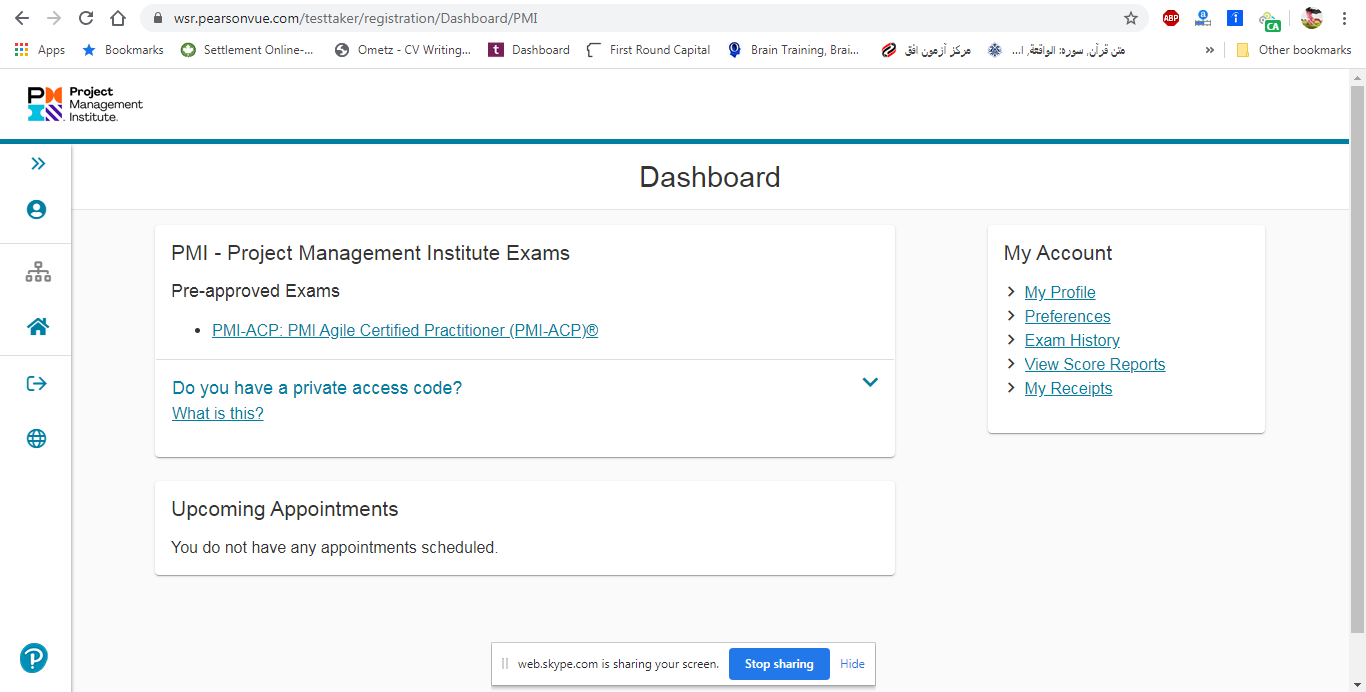The width and height of the screenshot is (1366, 692).
Task: Click the browser address bar URL
Action: [600, 18]
